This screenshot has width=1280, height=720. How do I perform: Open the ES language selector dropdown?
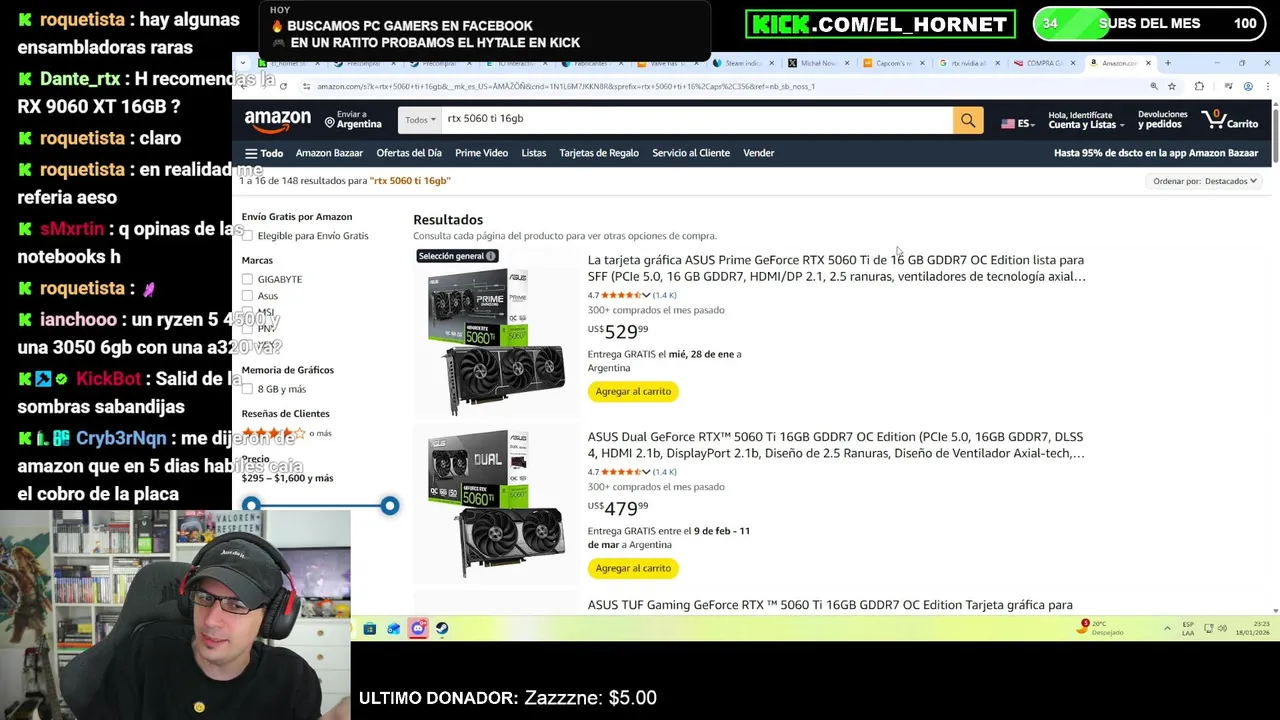tap(1016, 123)
